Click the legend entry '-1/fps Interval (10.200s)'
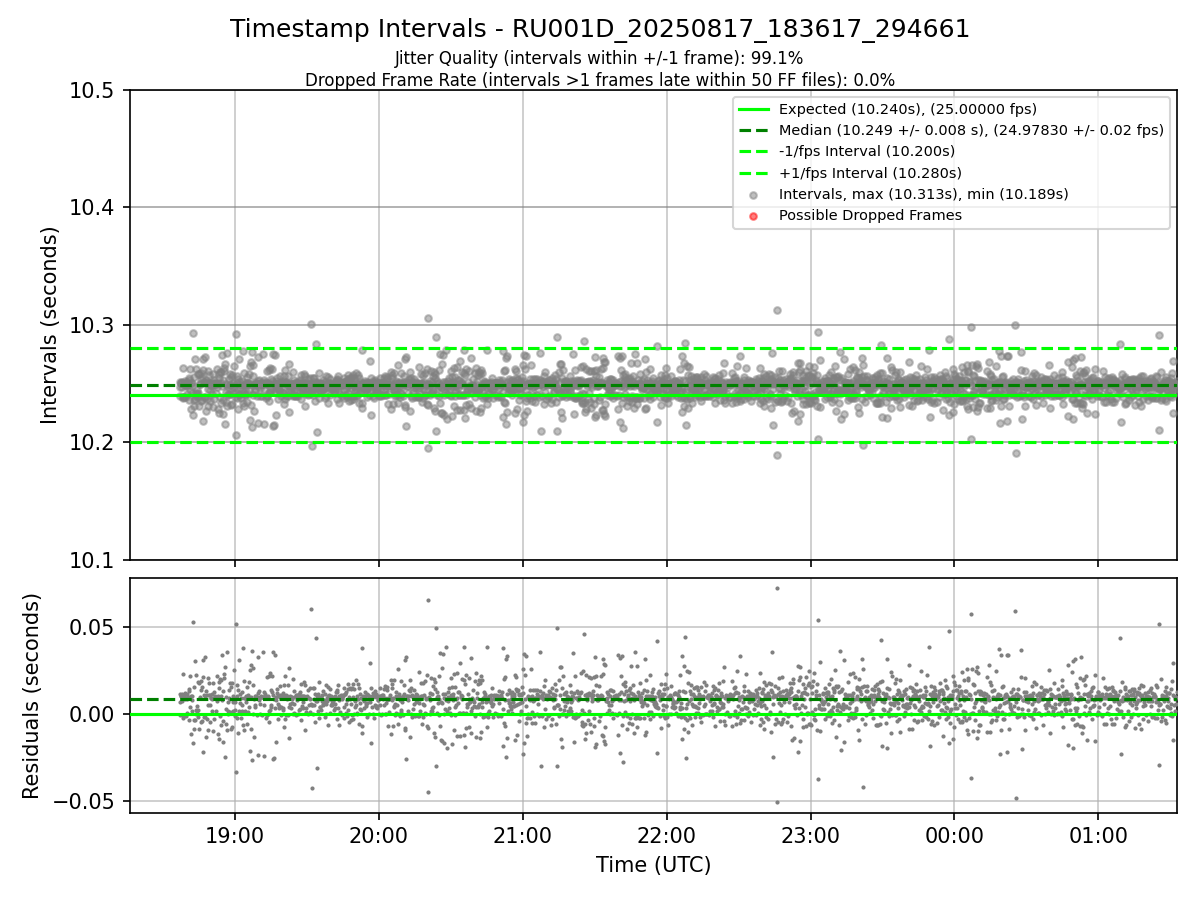 pos(867,151)
